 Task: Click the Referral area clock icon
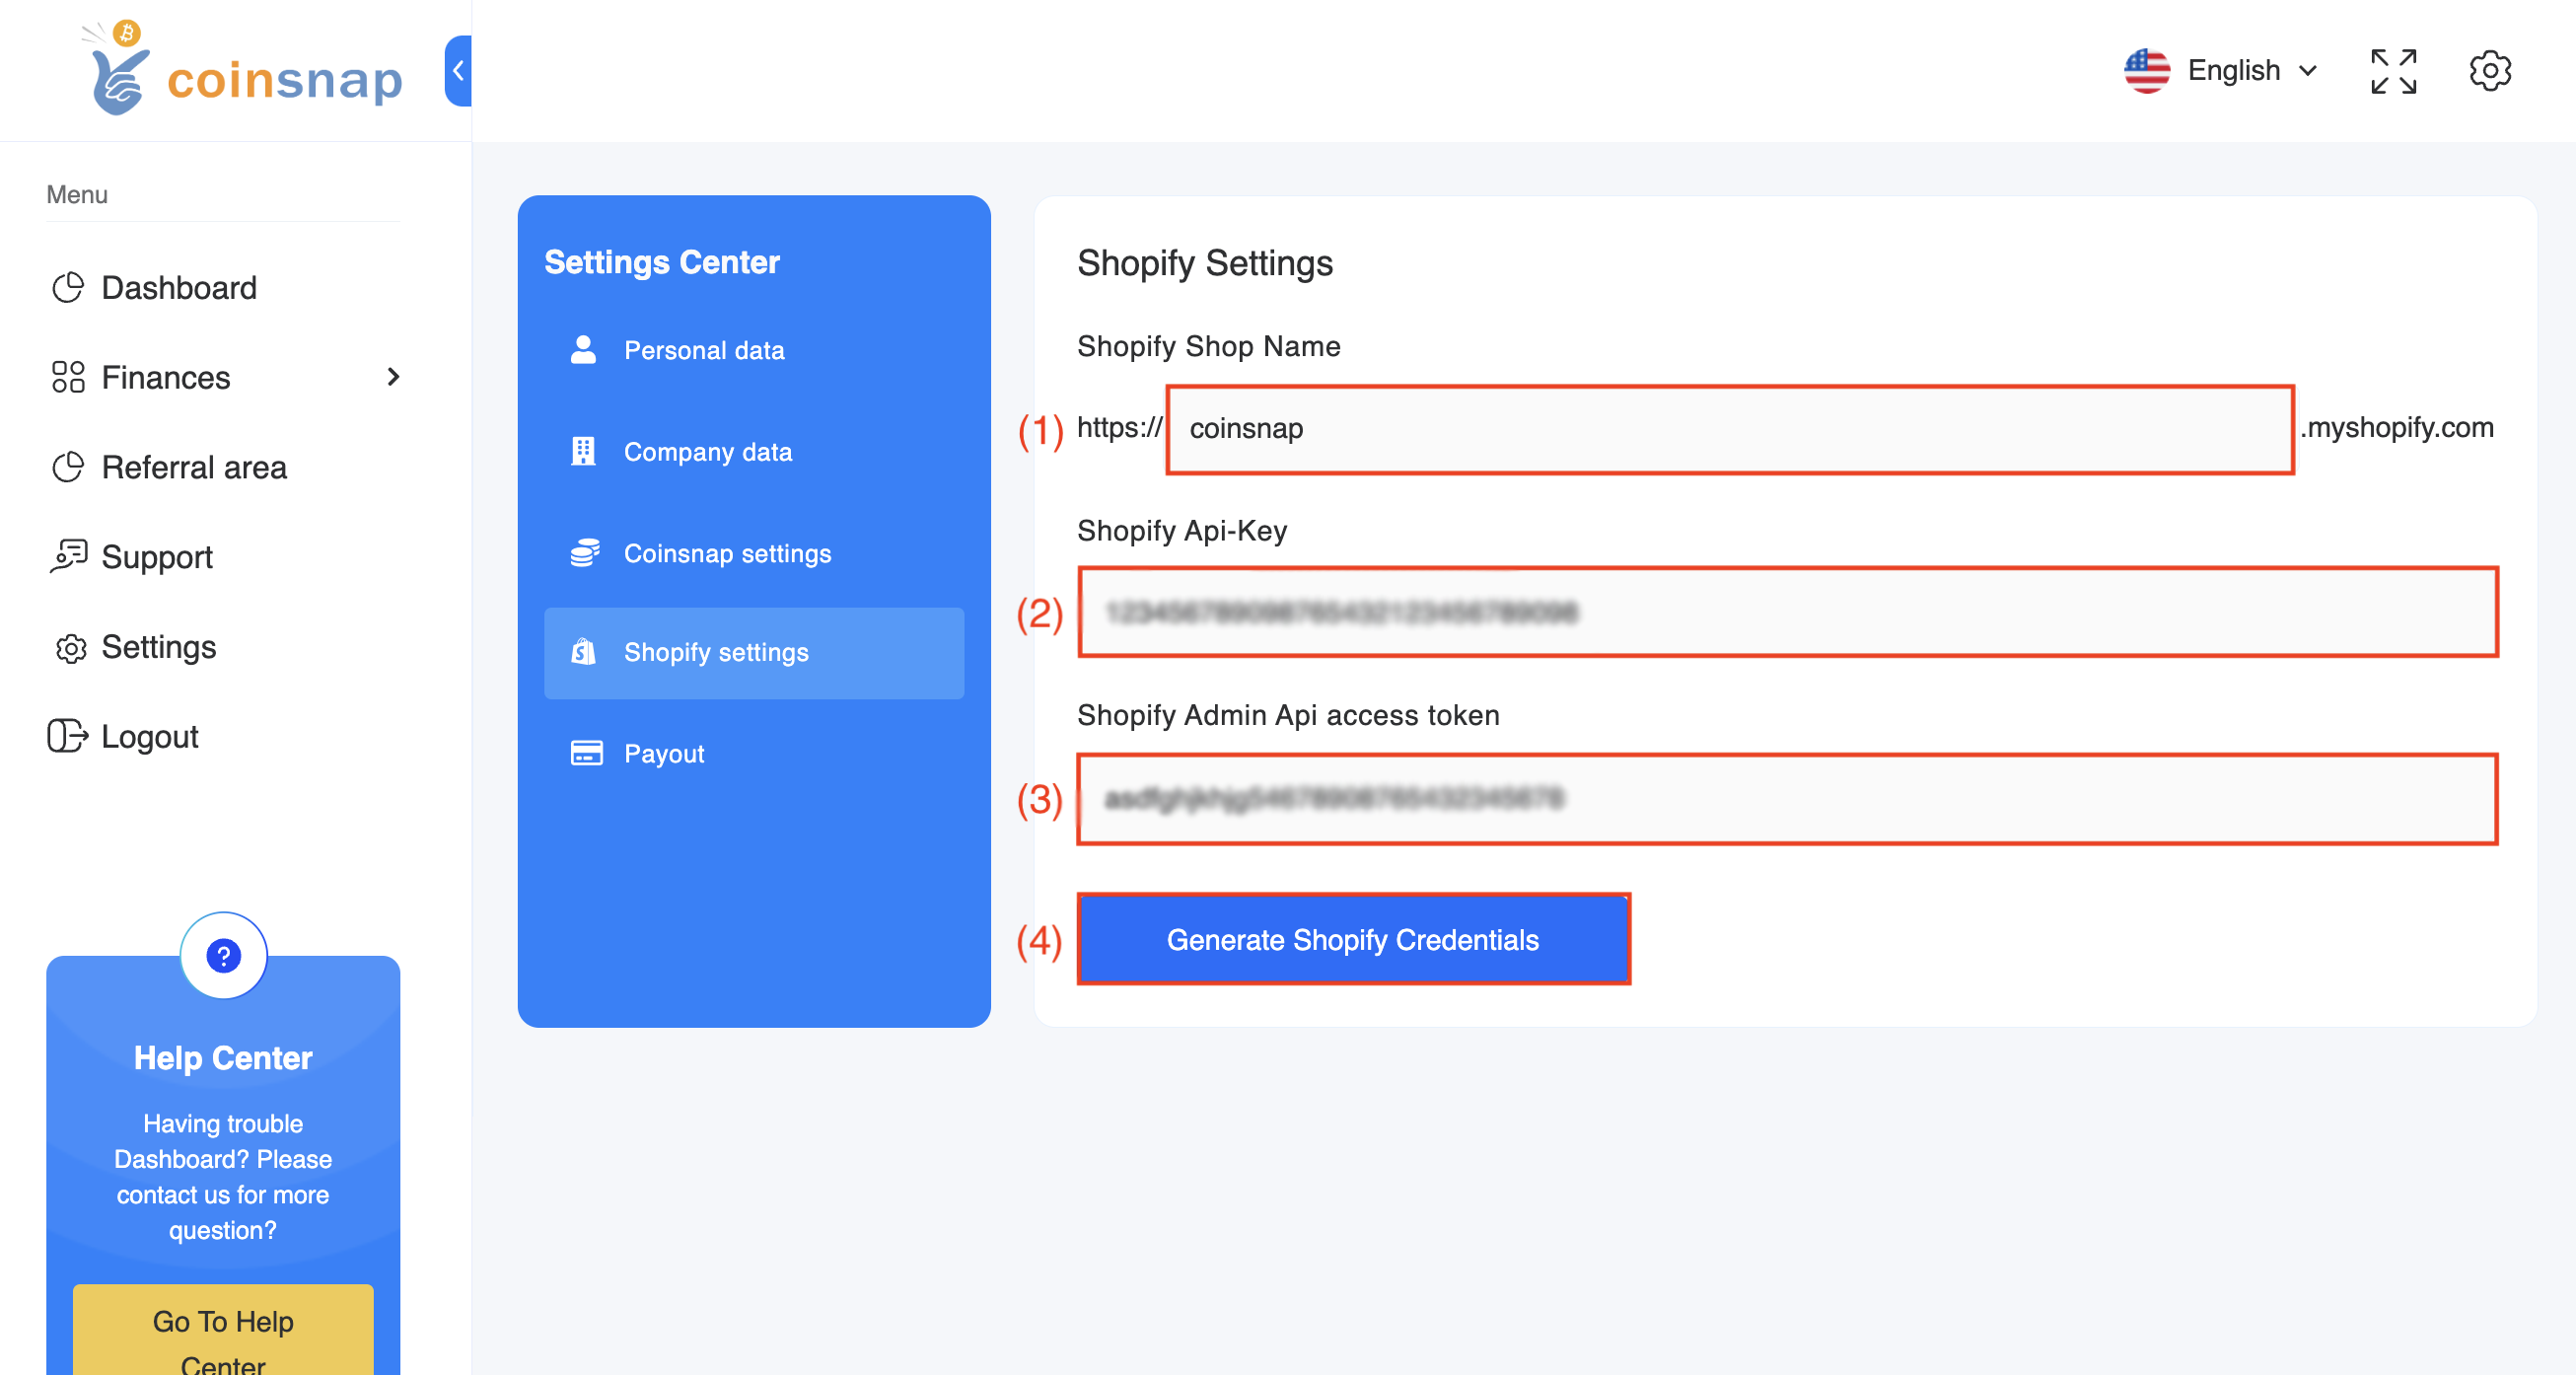tap(68, 467)
